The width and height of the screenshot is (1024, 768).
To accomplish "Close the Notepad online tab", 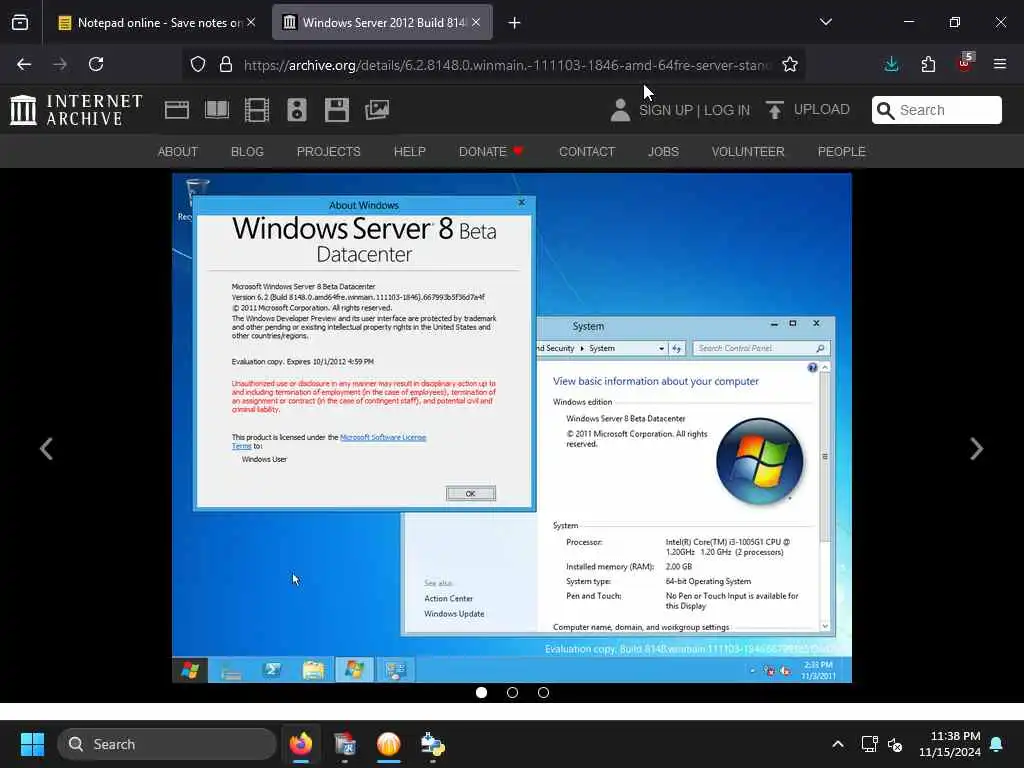I will coord(251,22).
